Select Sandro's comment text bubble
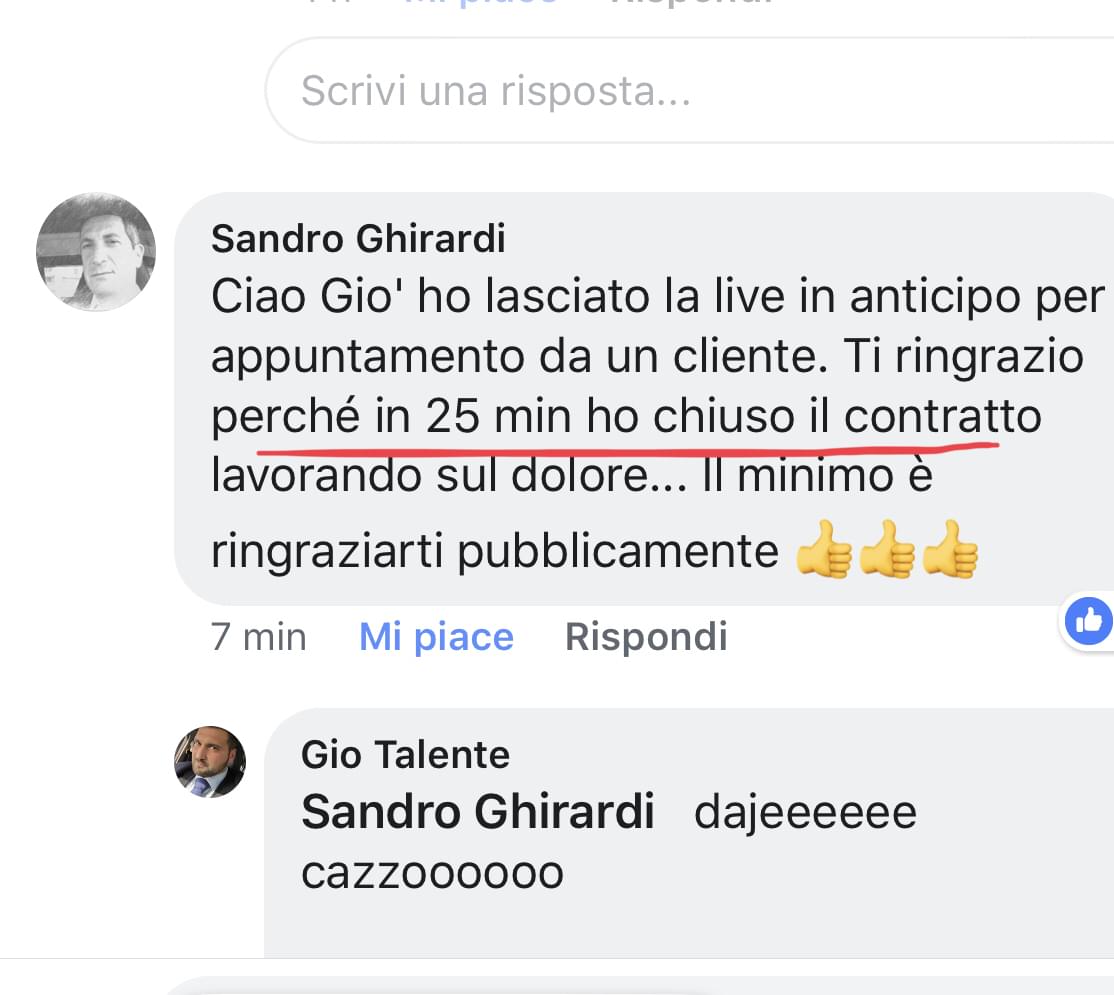 tap(644, 398)
